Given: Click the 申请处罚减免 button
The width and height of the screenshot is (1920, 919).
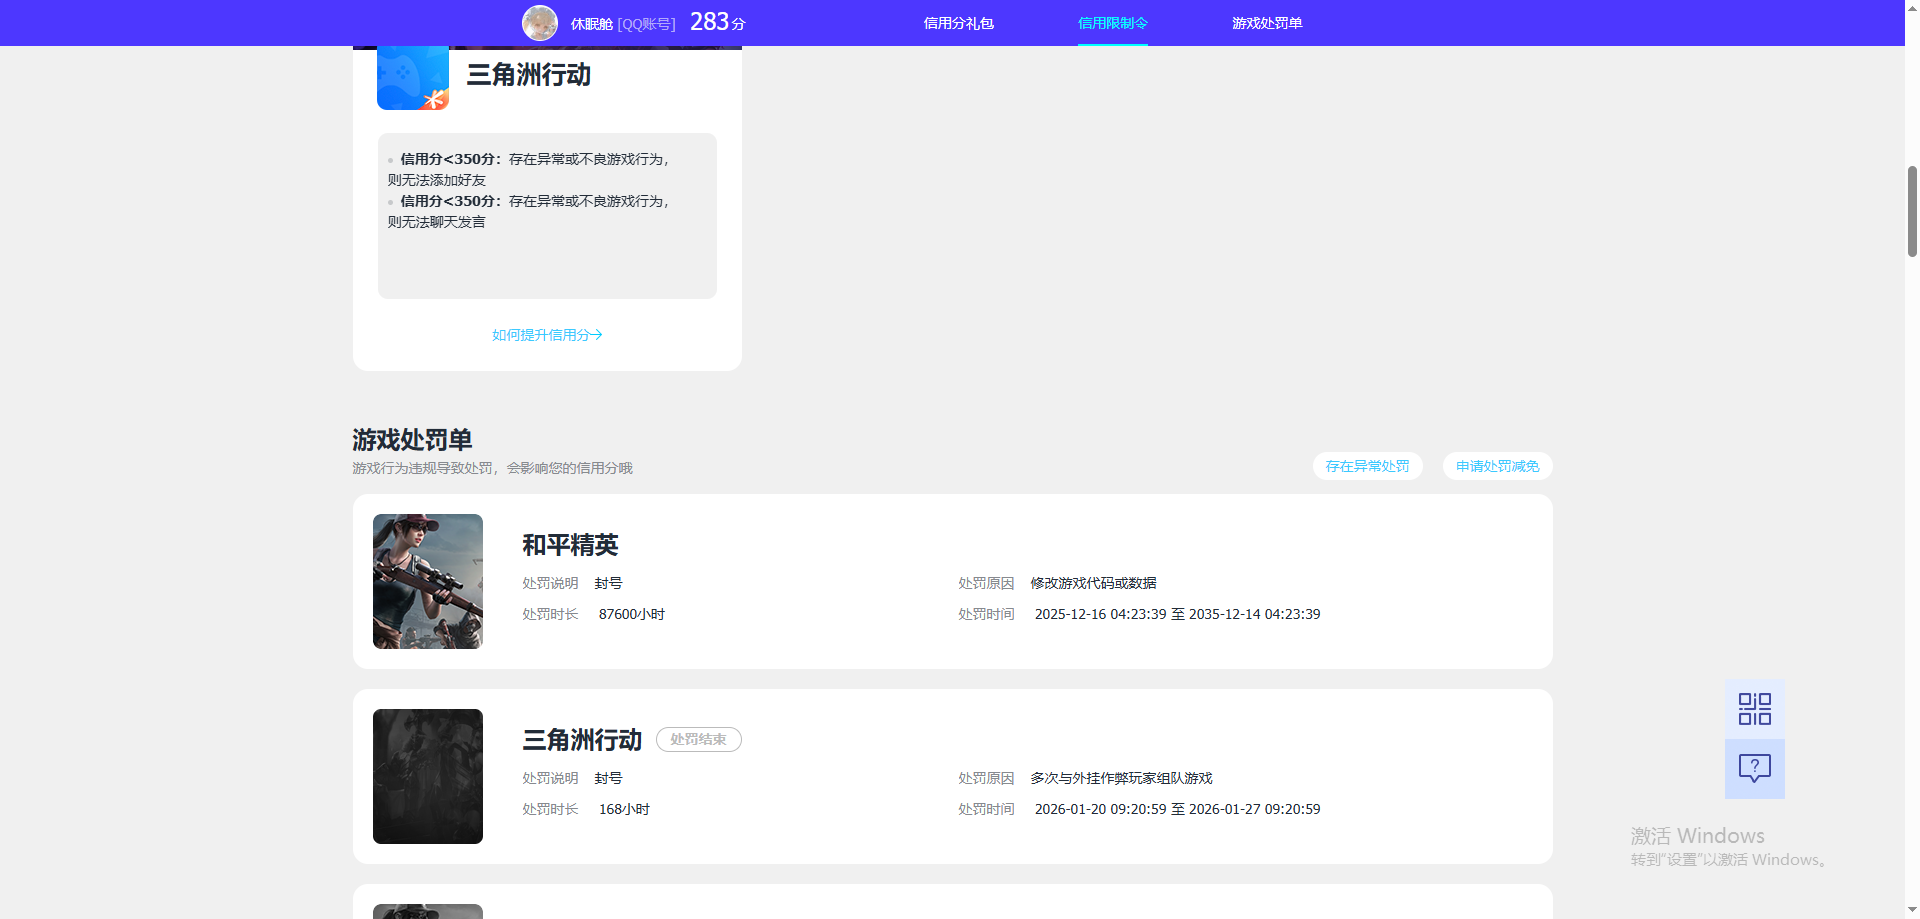Looking at the screenshot, I should coord(1497,466).
